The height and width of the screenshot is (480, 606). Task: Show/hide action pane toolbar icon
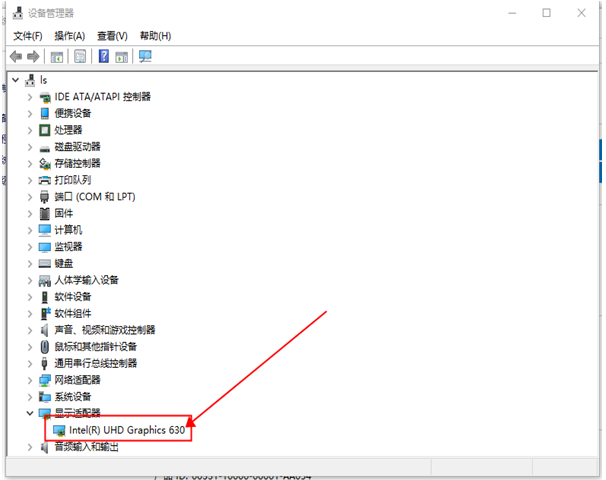(122, 57)
